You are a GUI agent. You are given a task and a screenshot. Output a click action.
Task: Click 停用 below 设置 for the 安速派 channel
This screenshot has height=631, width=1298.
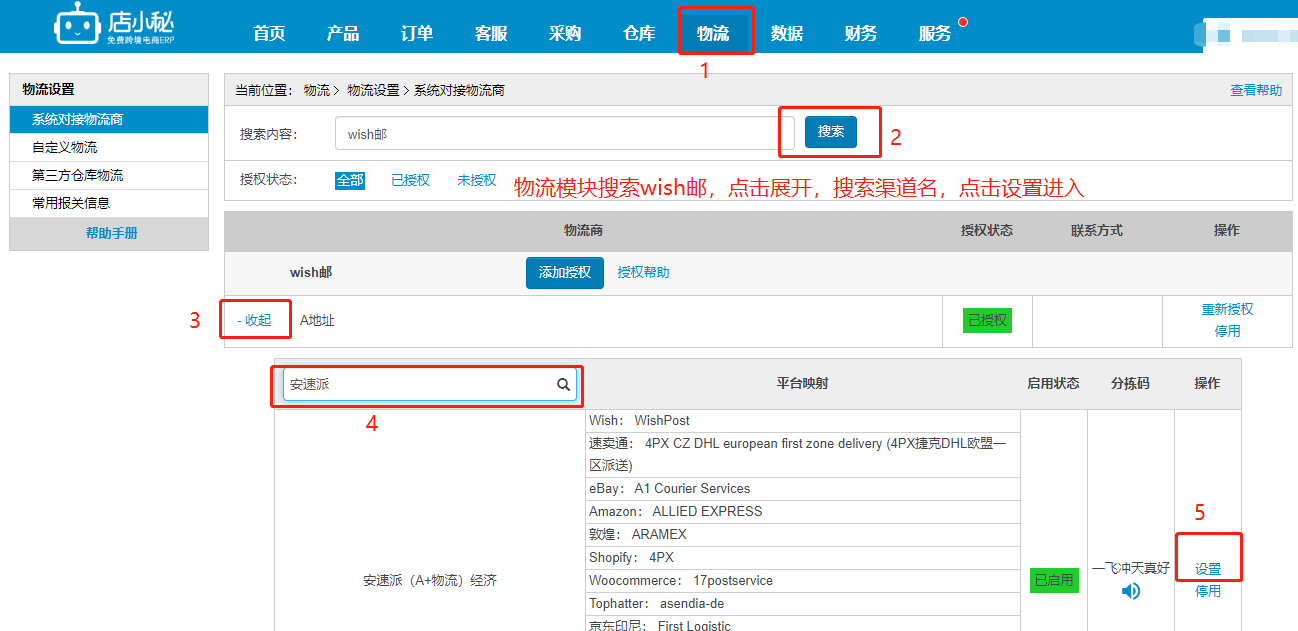pyautogui.click(x=1208, y=591)
